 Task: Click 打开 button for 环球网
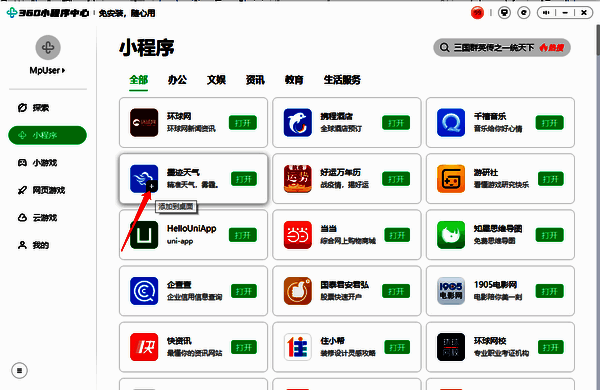pos(243,122)
